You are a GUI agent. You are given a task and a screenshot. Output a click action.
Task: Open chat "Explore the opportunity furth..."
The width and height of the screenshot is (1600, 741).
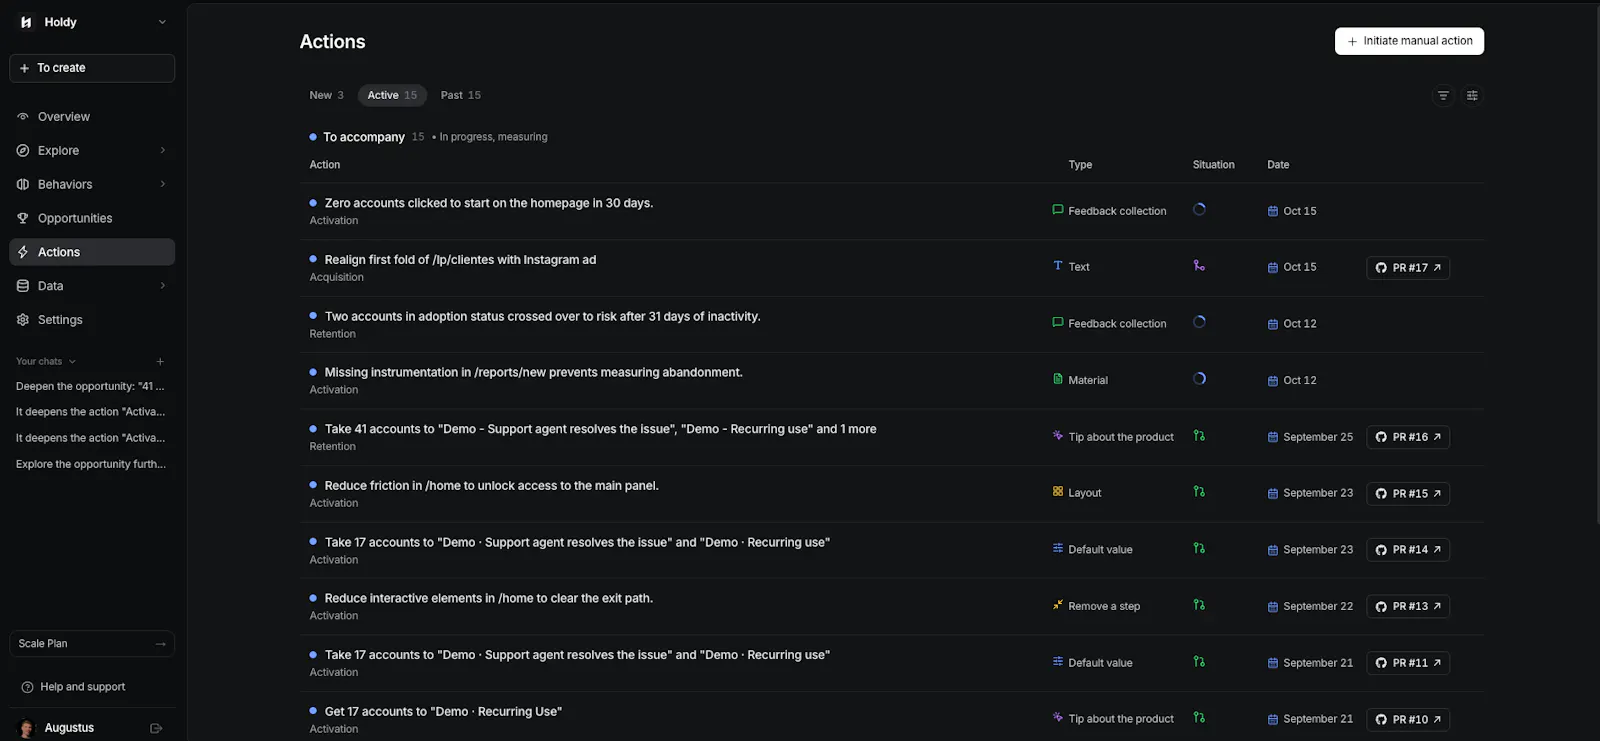tap(91, 464)
